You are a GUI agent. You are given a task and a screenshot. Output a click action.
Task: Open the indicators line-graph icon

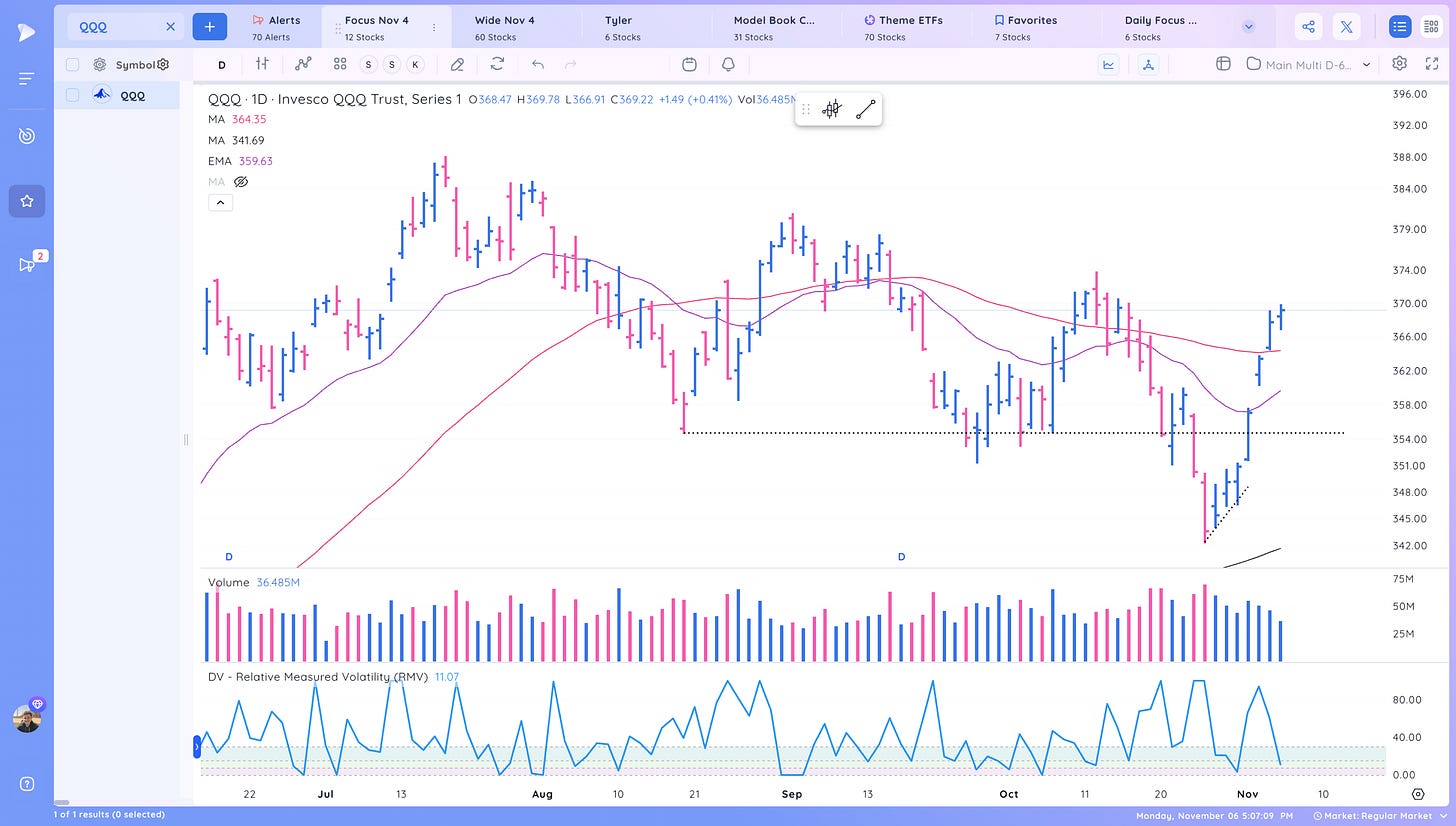pyautogui.click(x=303, y=64)
